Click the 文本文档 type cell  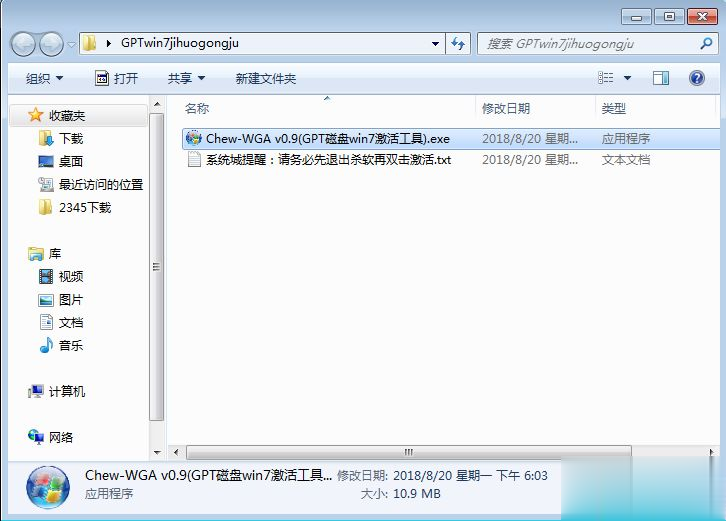[626, 160]
